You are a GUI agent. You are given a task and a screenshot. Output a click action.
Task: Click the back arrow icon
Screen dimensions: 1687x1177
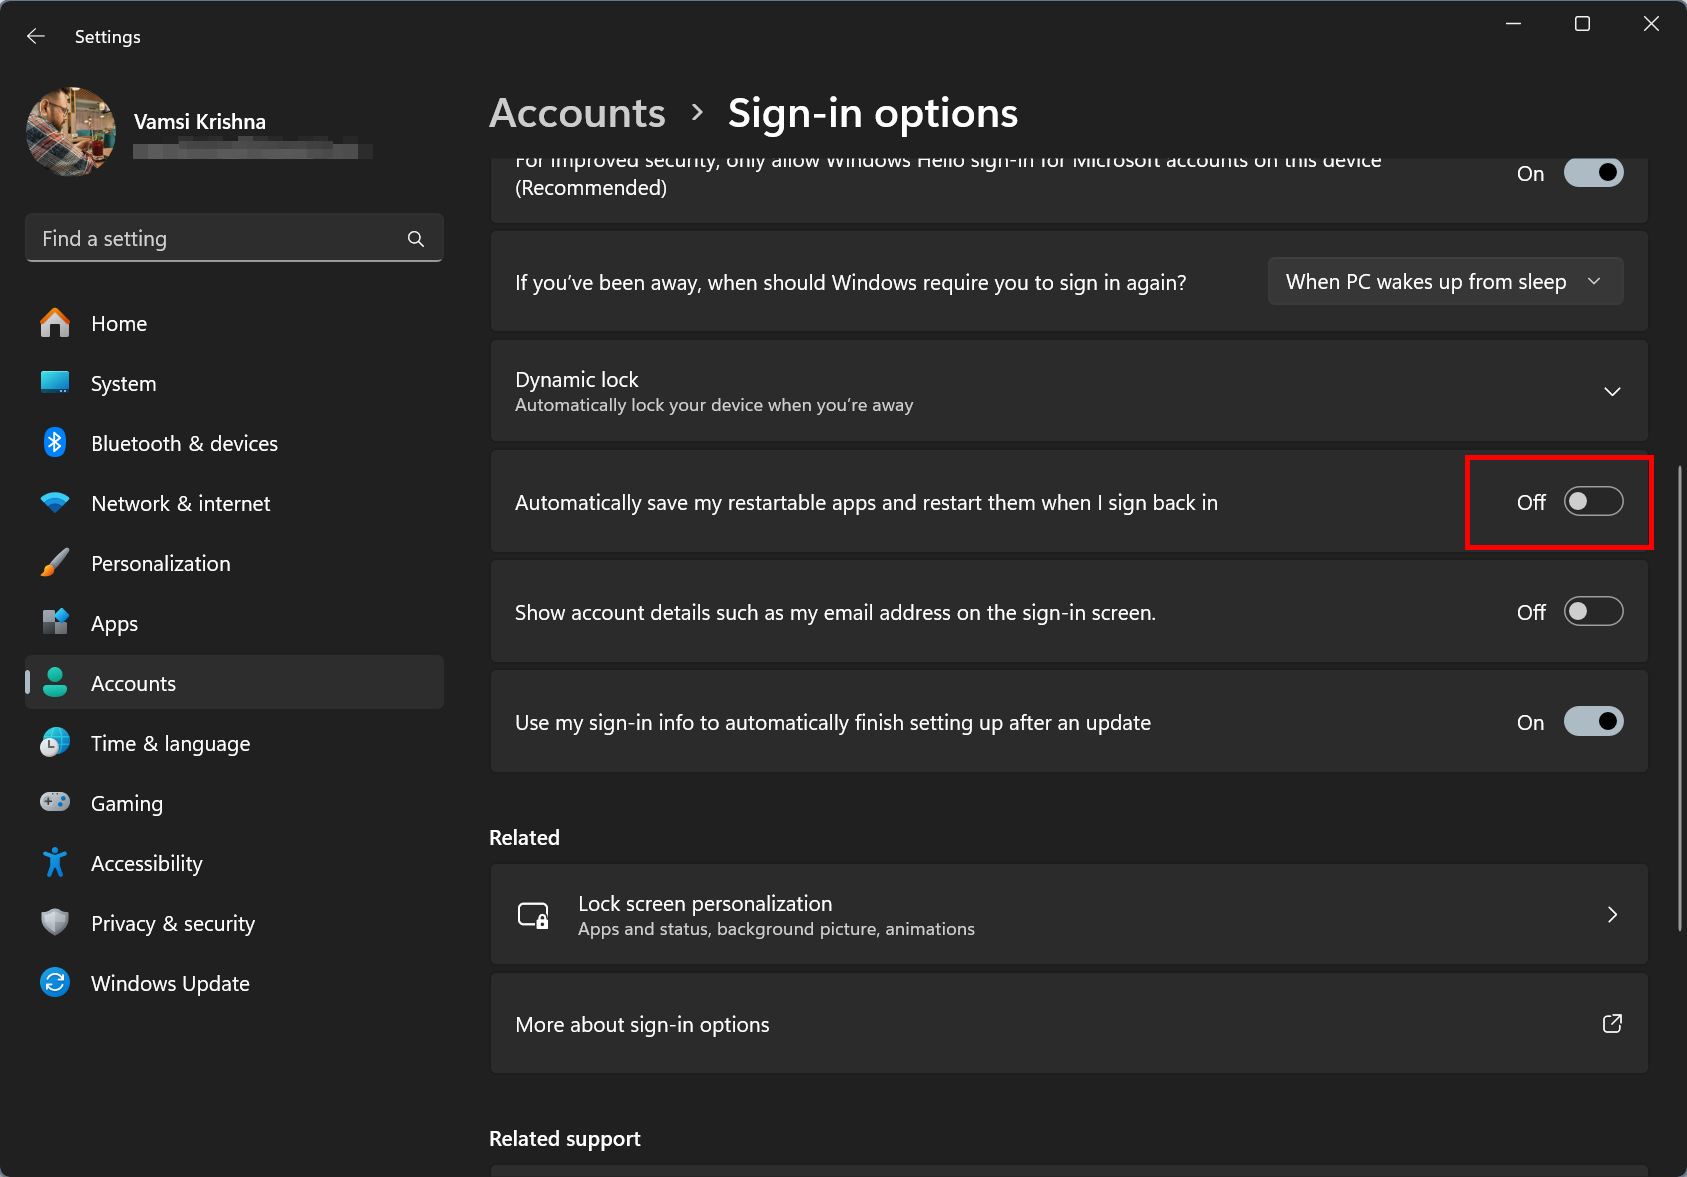coord(36,36)
